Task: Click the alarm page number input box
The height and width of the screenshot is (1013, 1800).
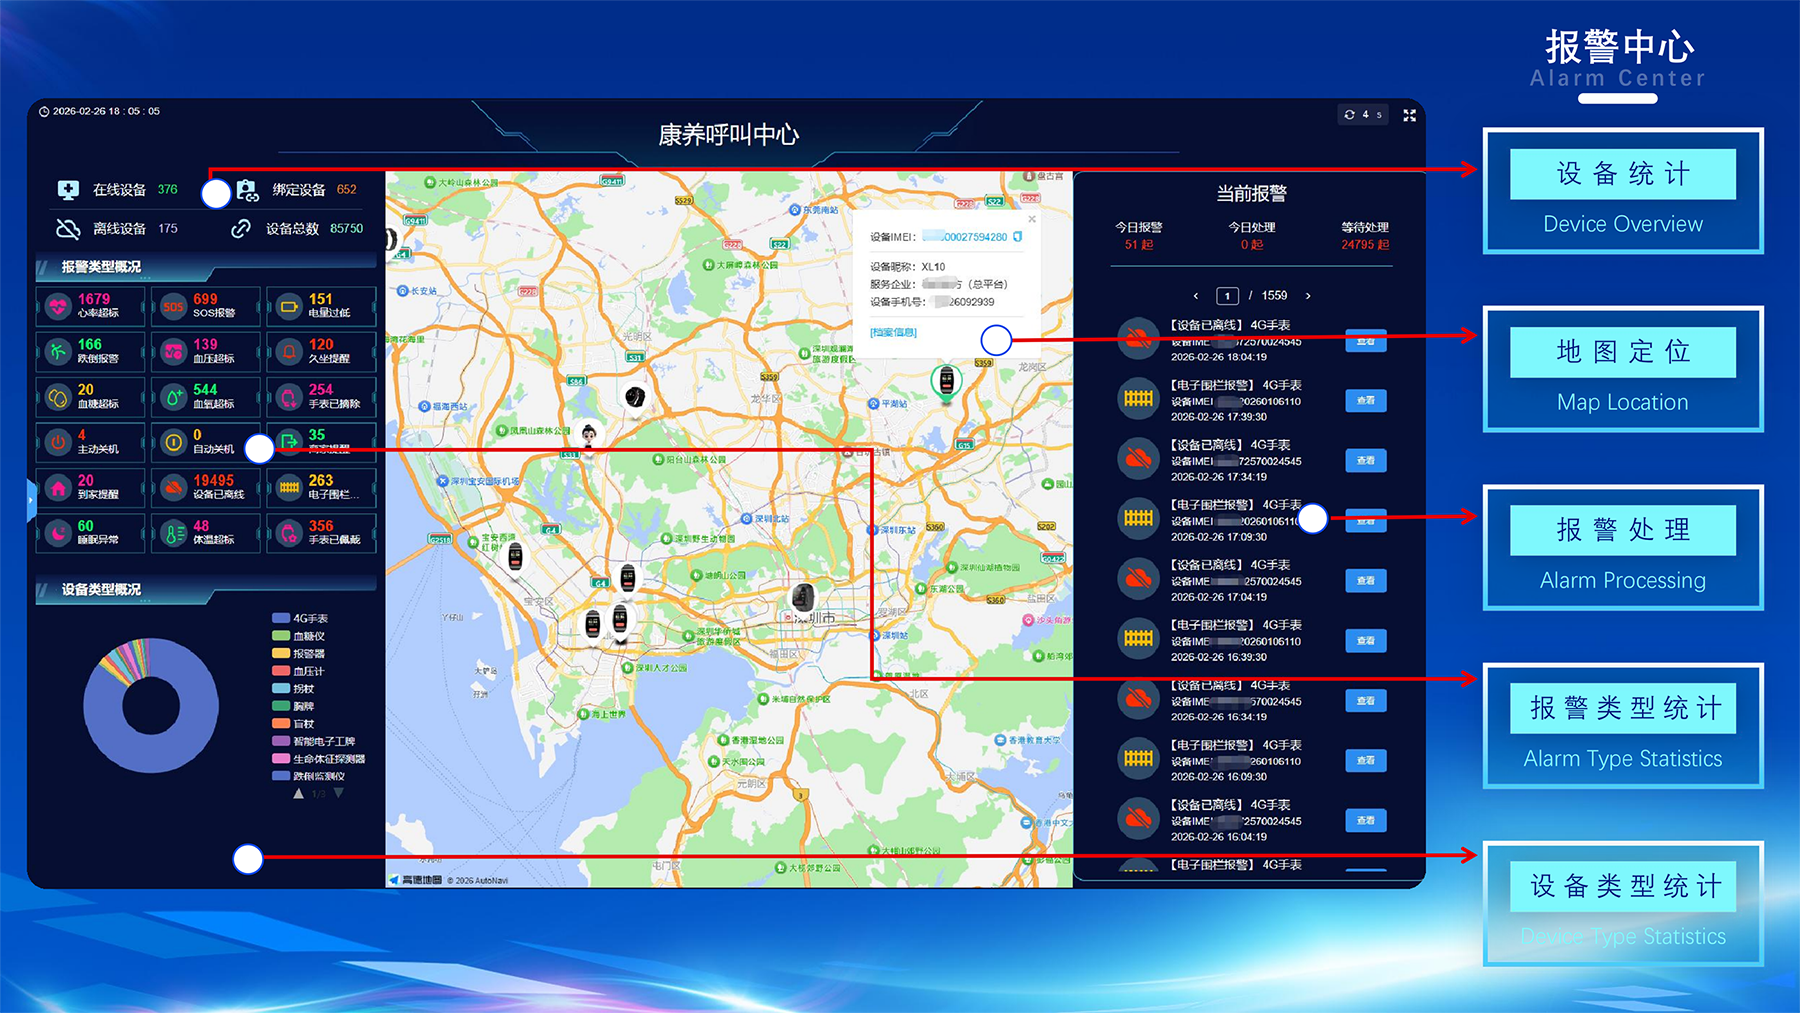Action: (1227, 296)
